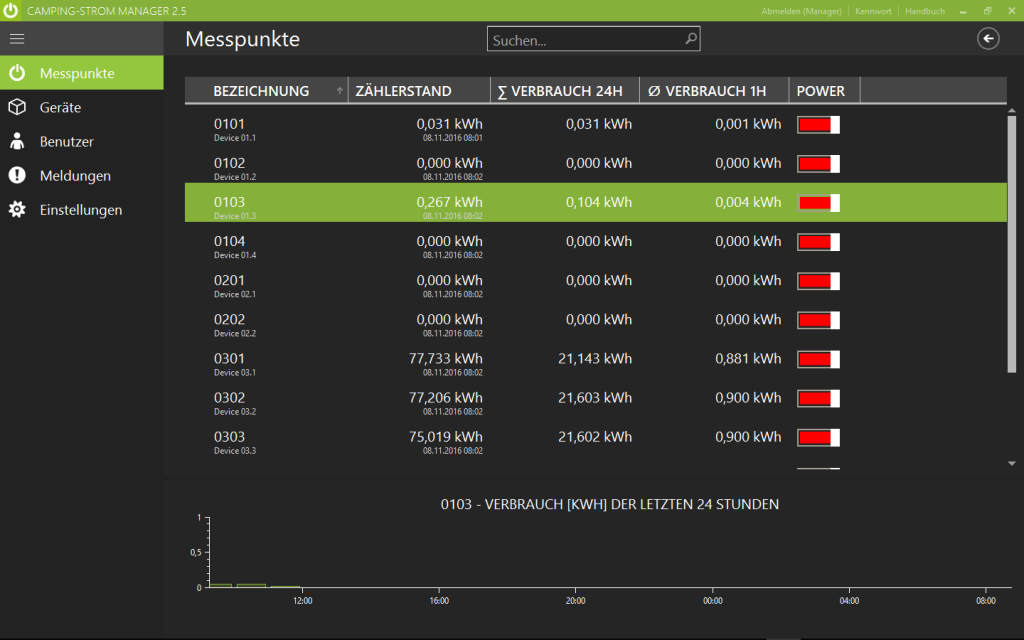Image resolution: width=1024 pixels, height=640 pixels.
Task: Click the 24h consumption value 0,104 kWh
Action: coord(599,202)
